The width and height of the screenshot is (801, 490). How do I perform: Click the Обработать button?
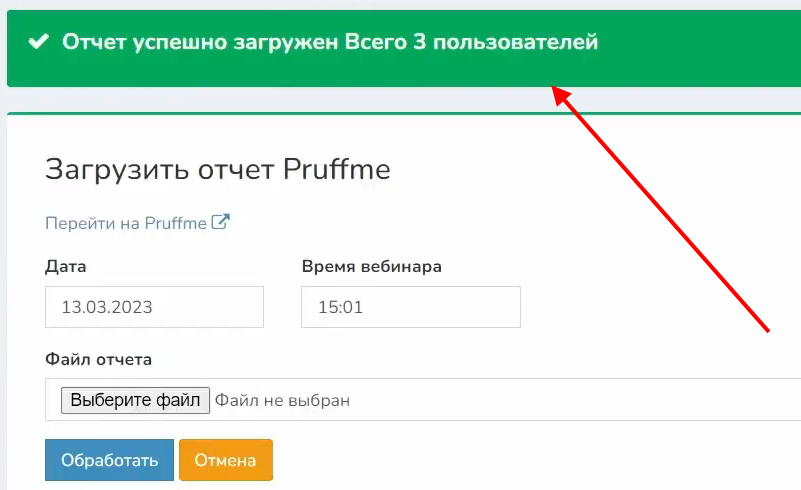109,460
